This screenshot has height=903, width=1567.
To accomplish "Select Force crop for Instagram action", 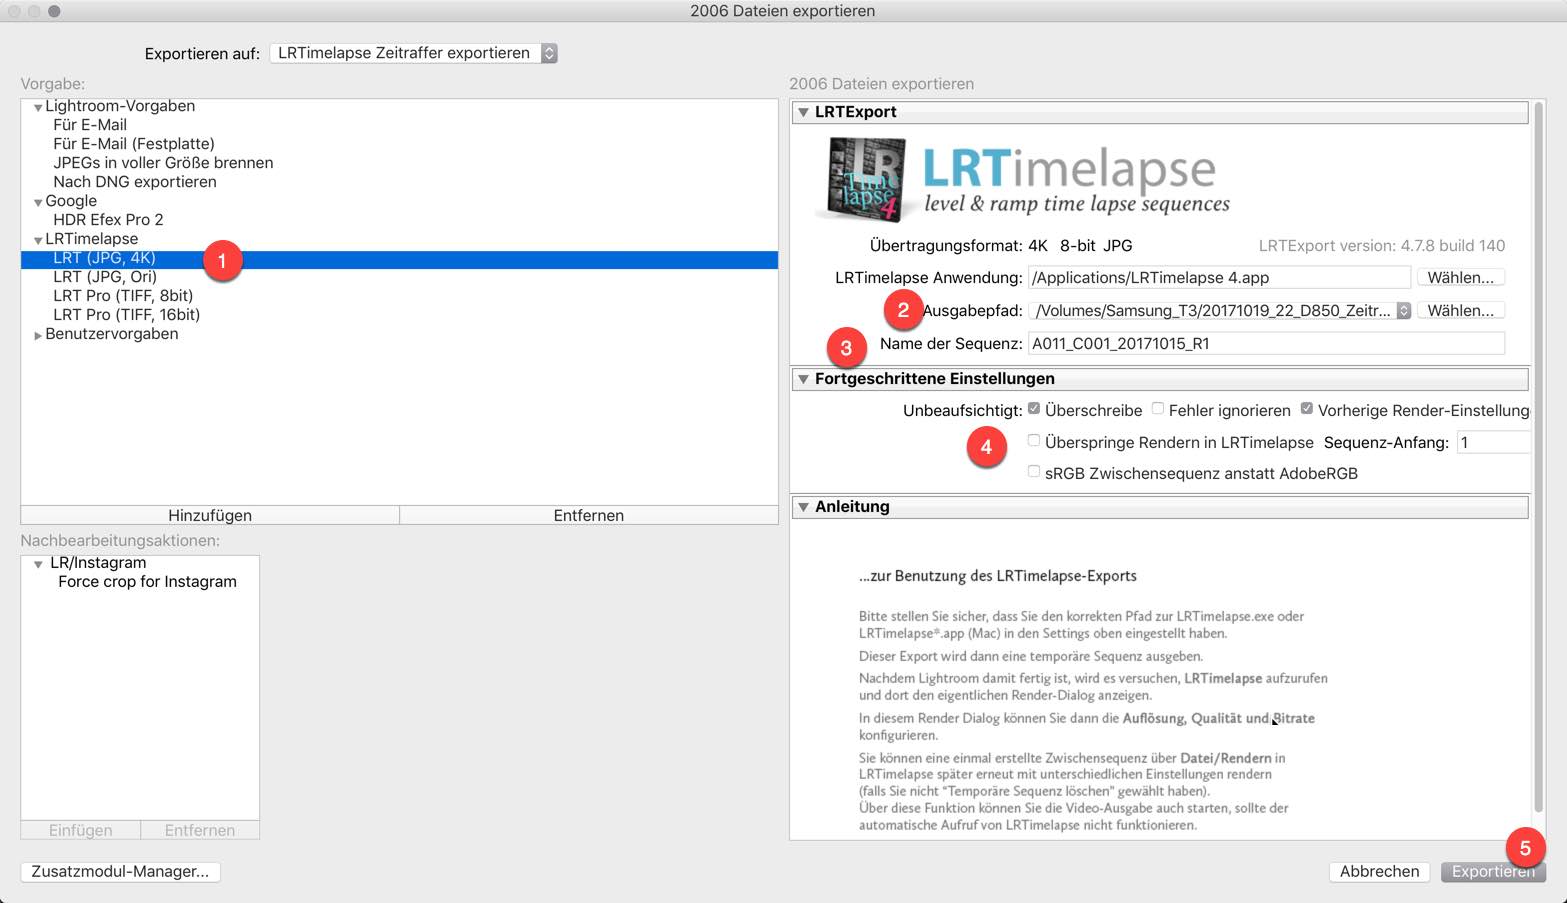I will pos(147,582).
